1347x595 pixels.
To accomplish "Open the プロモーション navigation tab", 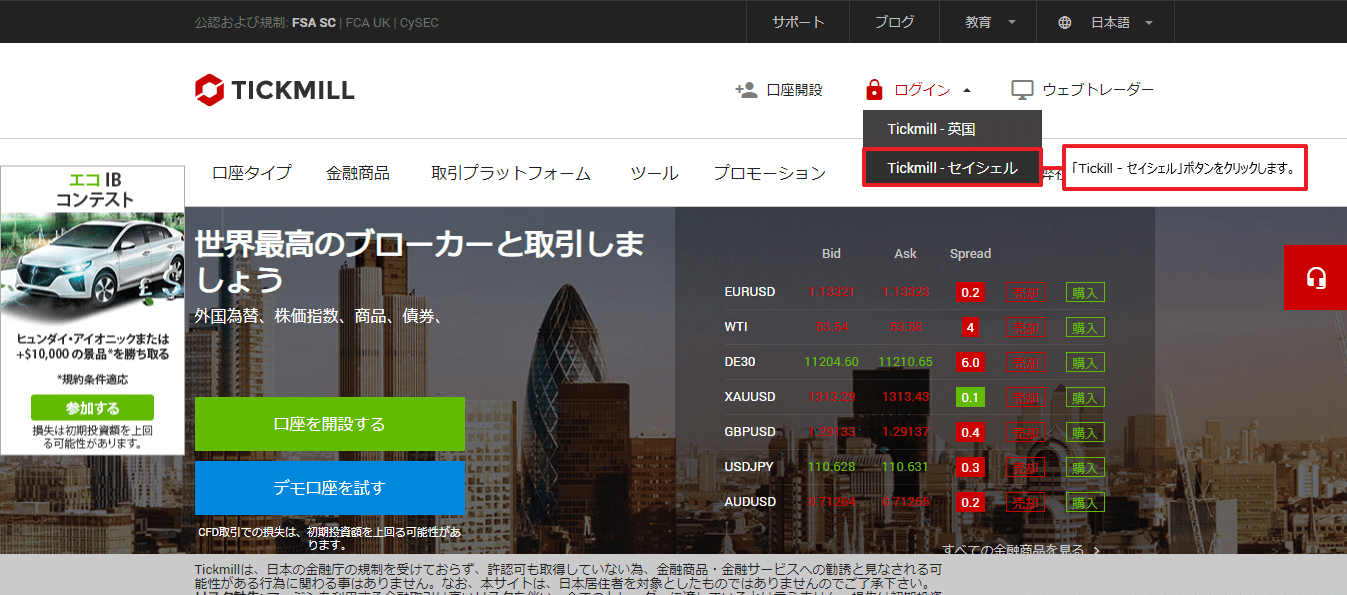I will click(770, 172).
